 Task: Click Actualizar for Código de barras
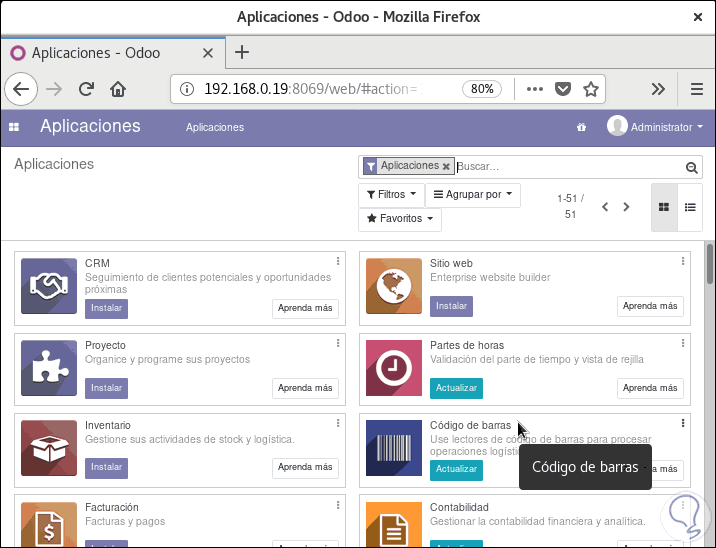tap(456, 470)
